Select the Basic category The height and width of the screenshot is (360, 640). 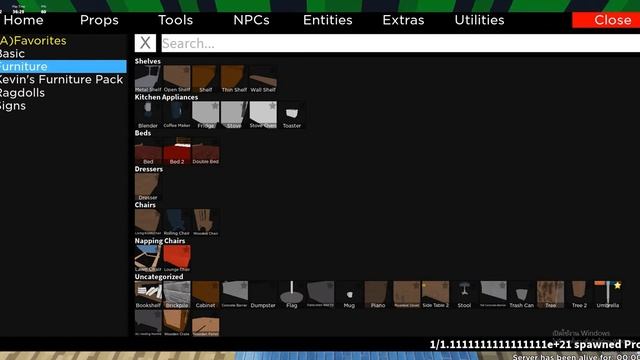(63, 53)
